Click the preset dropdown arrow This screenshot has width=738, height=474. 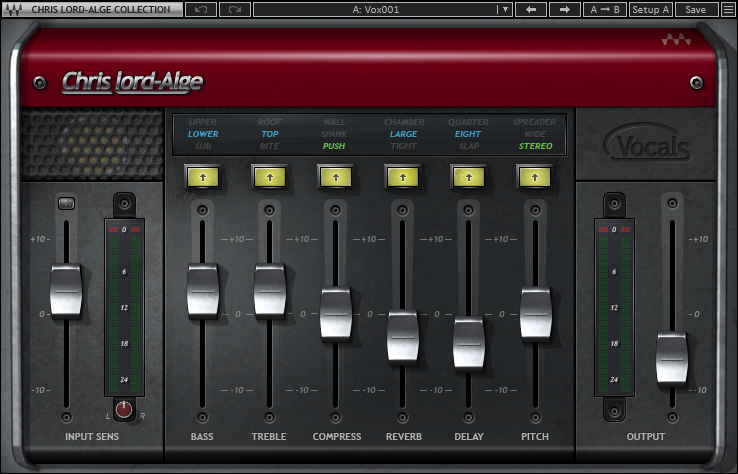[x=505, y=9]
